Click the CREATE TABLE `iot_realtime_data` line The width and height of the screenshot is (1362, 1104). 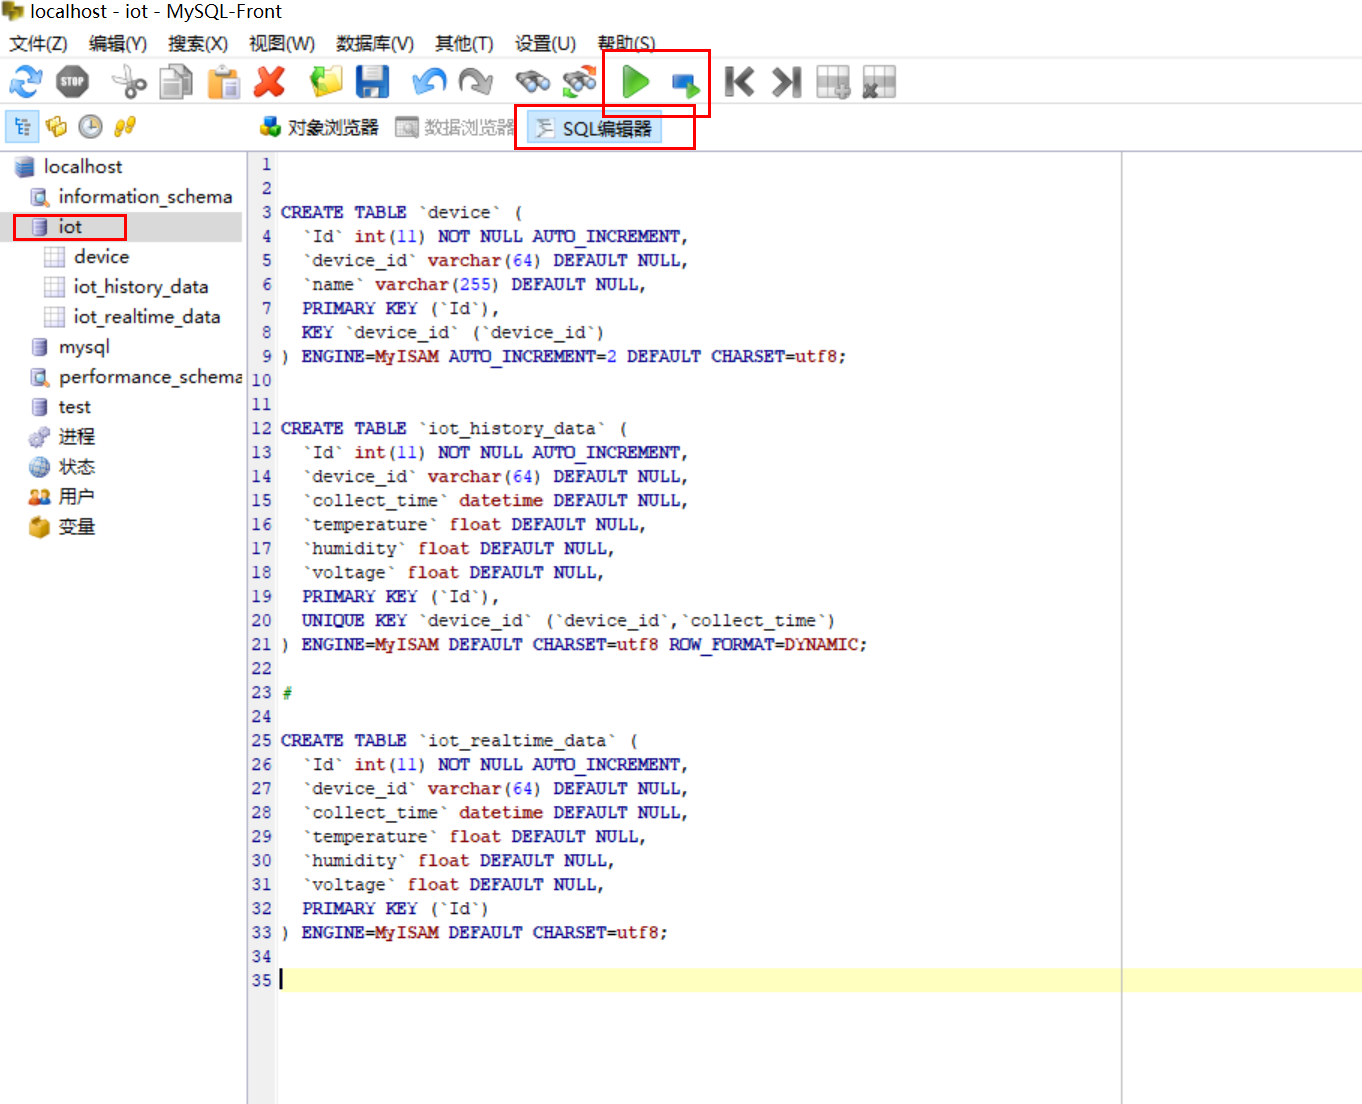coord(459,741)
